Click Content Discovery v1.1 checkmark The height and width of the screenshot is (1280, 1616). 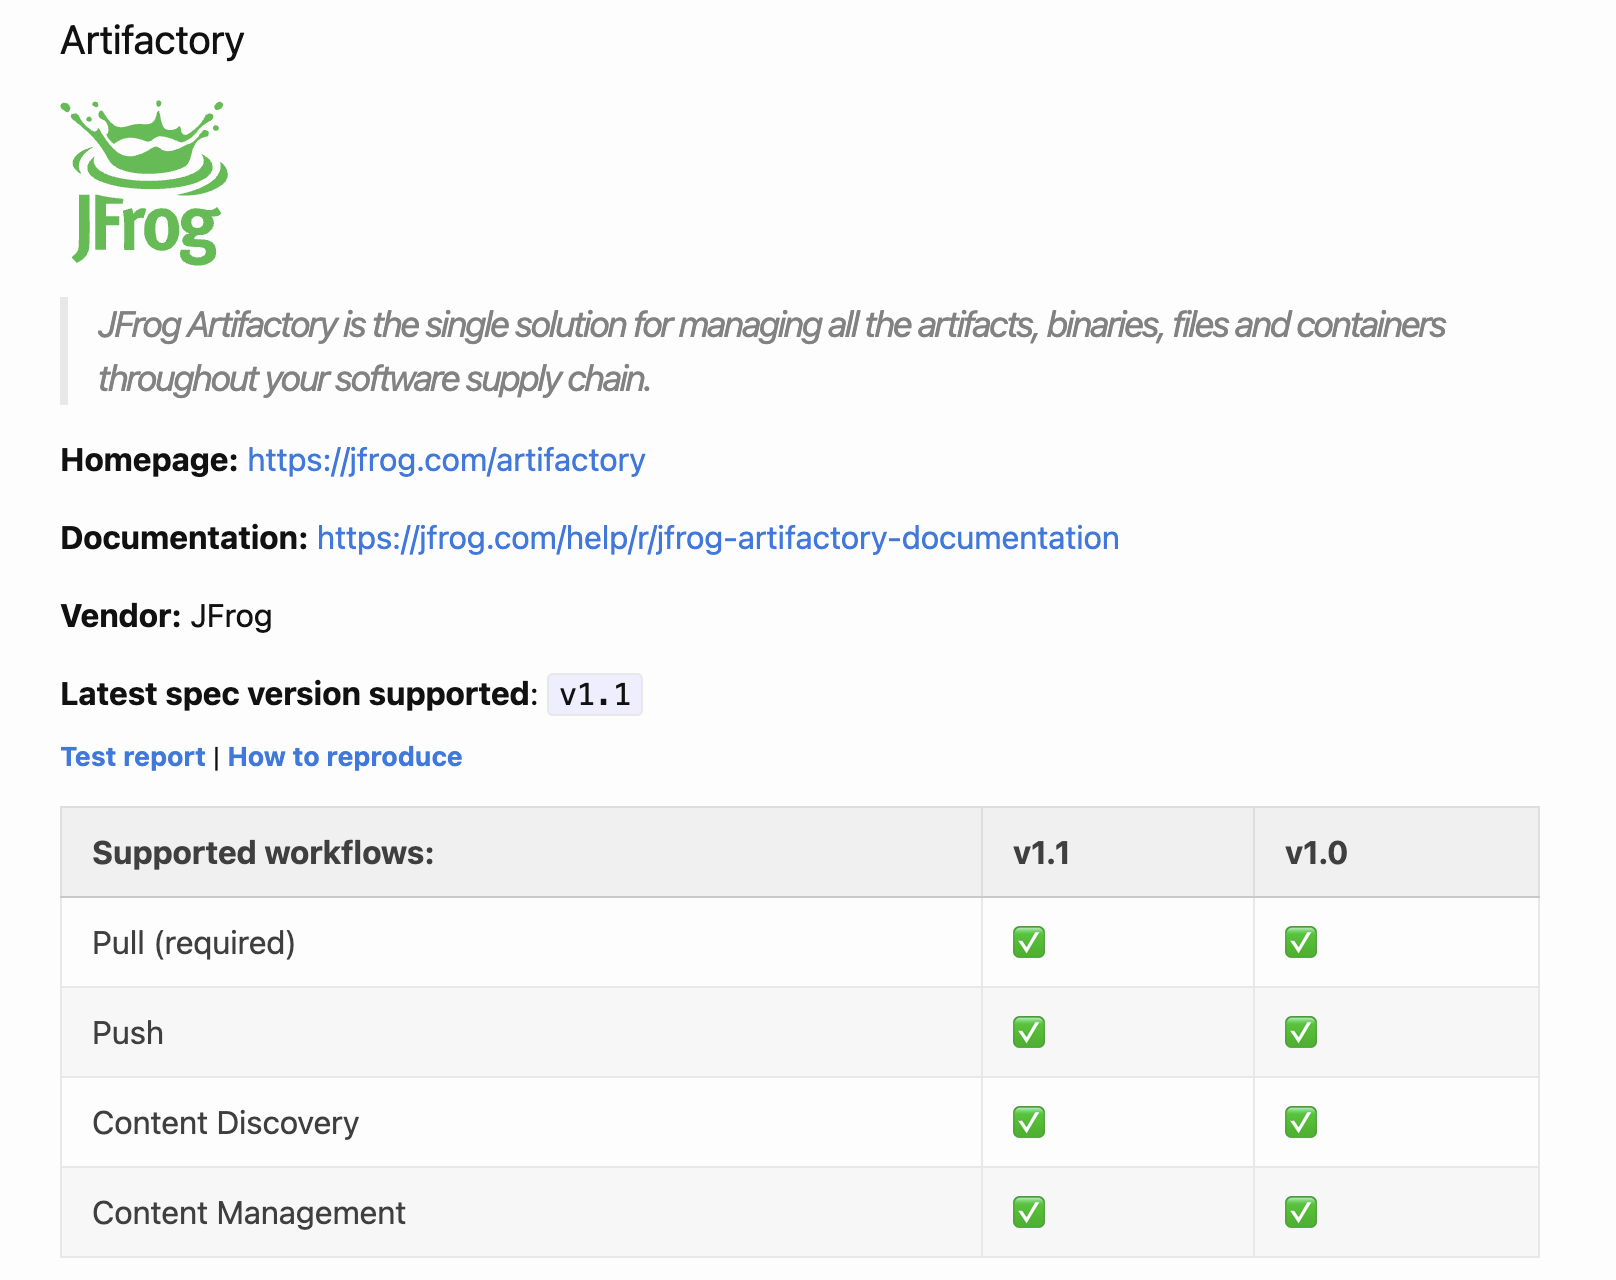click(x=1028, y=1122)
